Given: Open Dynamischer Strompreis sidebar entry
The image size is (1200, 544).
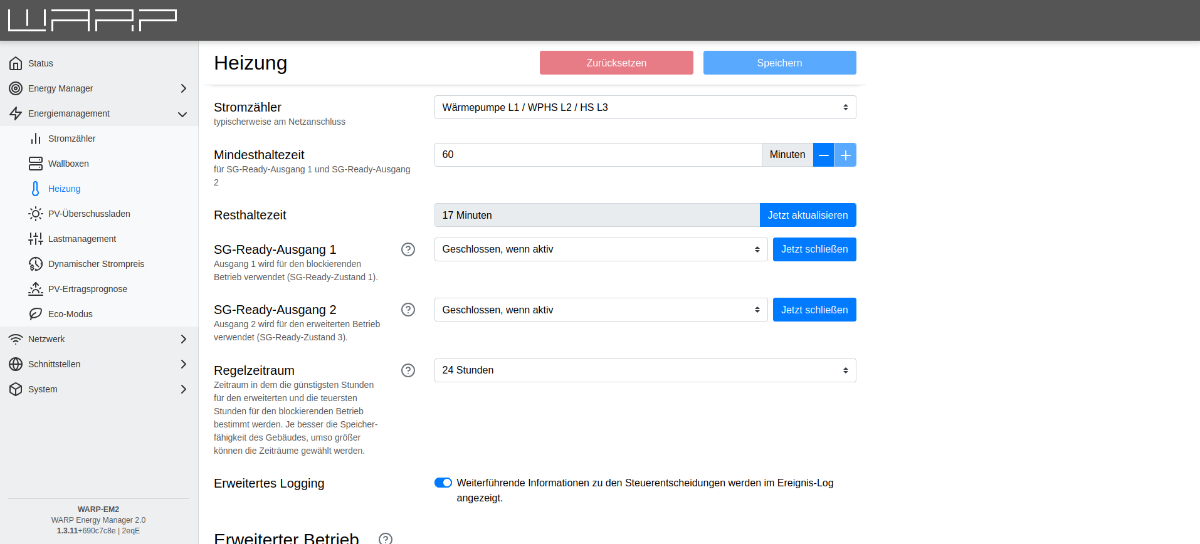Looking at the screenshot, I should tap(95, 264).
